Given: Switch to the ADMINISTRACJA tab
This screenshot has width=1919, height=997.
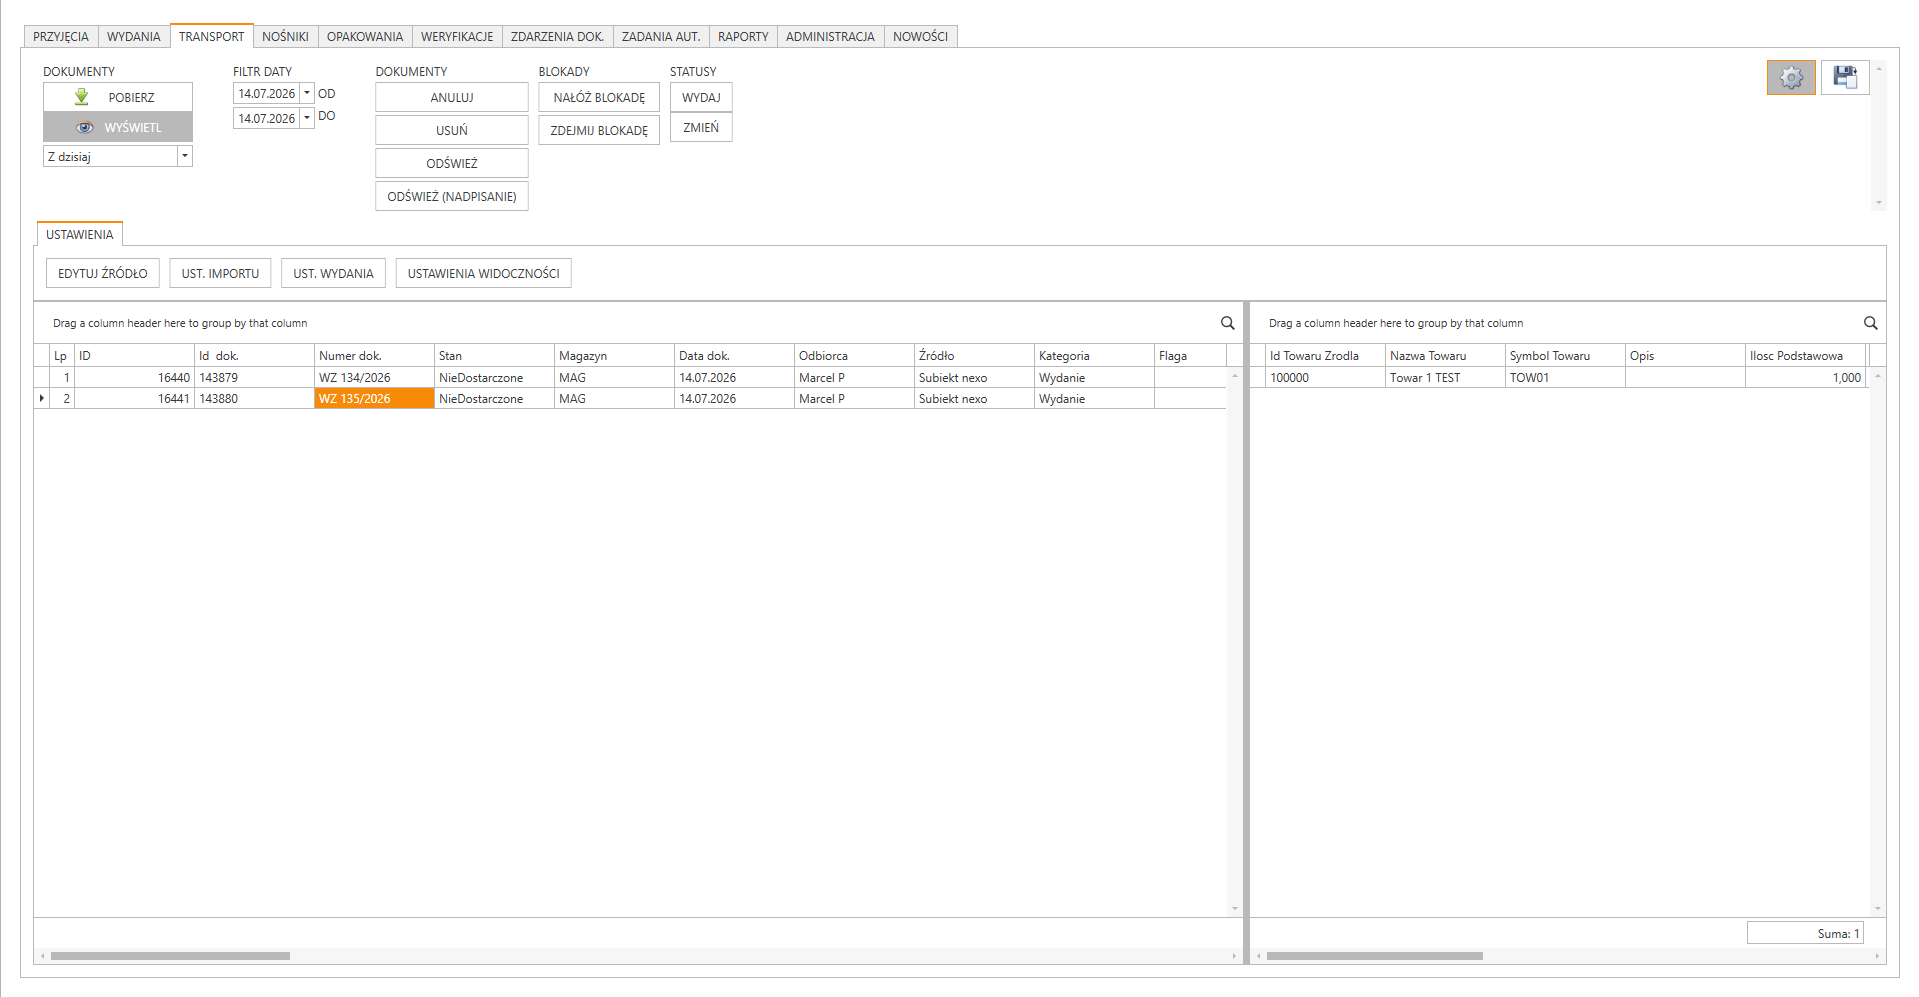Looking at the screenshot, I should pyautogui.click(x=830, y=36).
